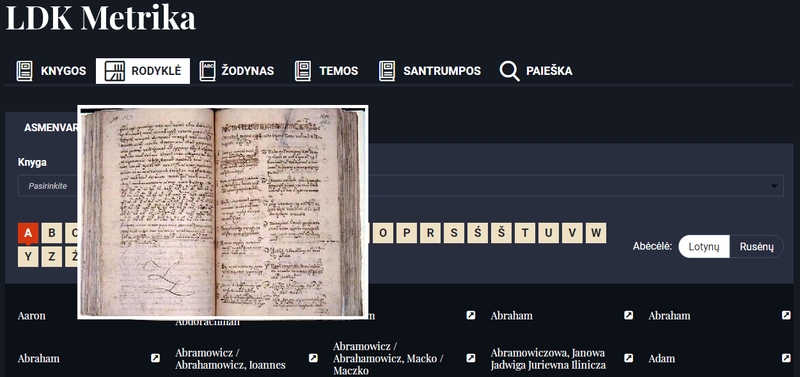
Task: Open the external link arrow beside Adam
Action: click(x=786, y=358)
